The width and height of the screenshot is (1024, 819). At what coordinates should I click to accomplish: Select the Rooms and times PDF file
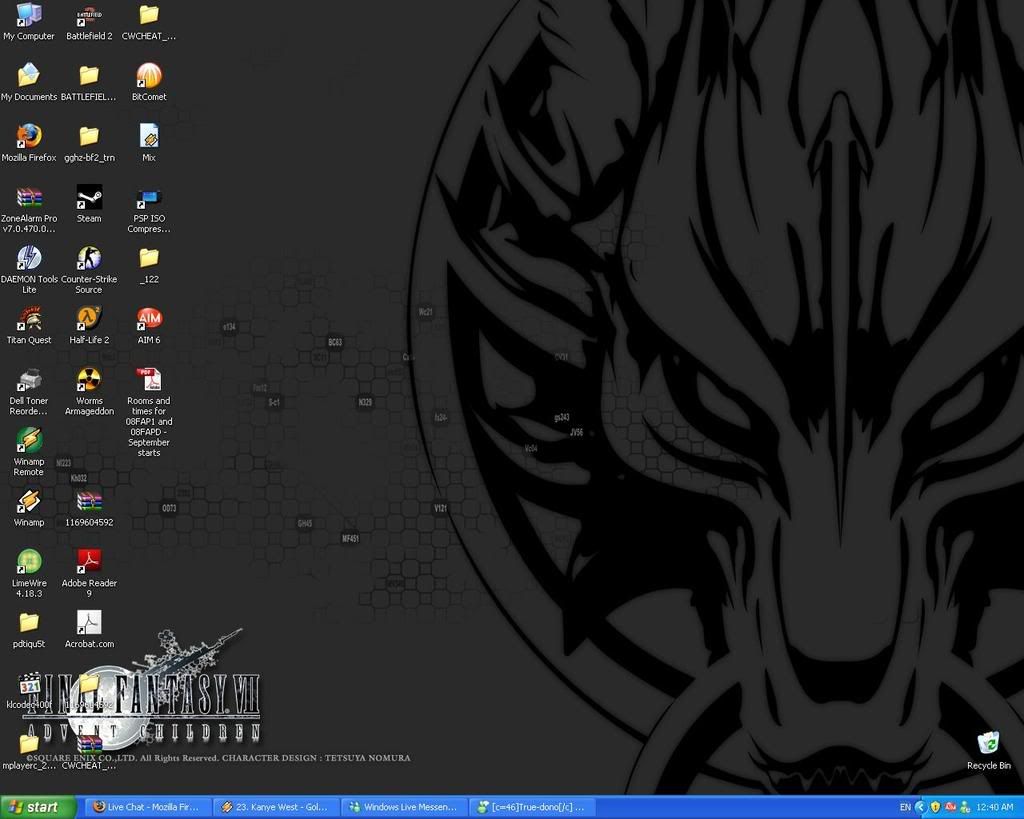click(149, 379)
